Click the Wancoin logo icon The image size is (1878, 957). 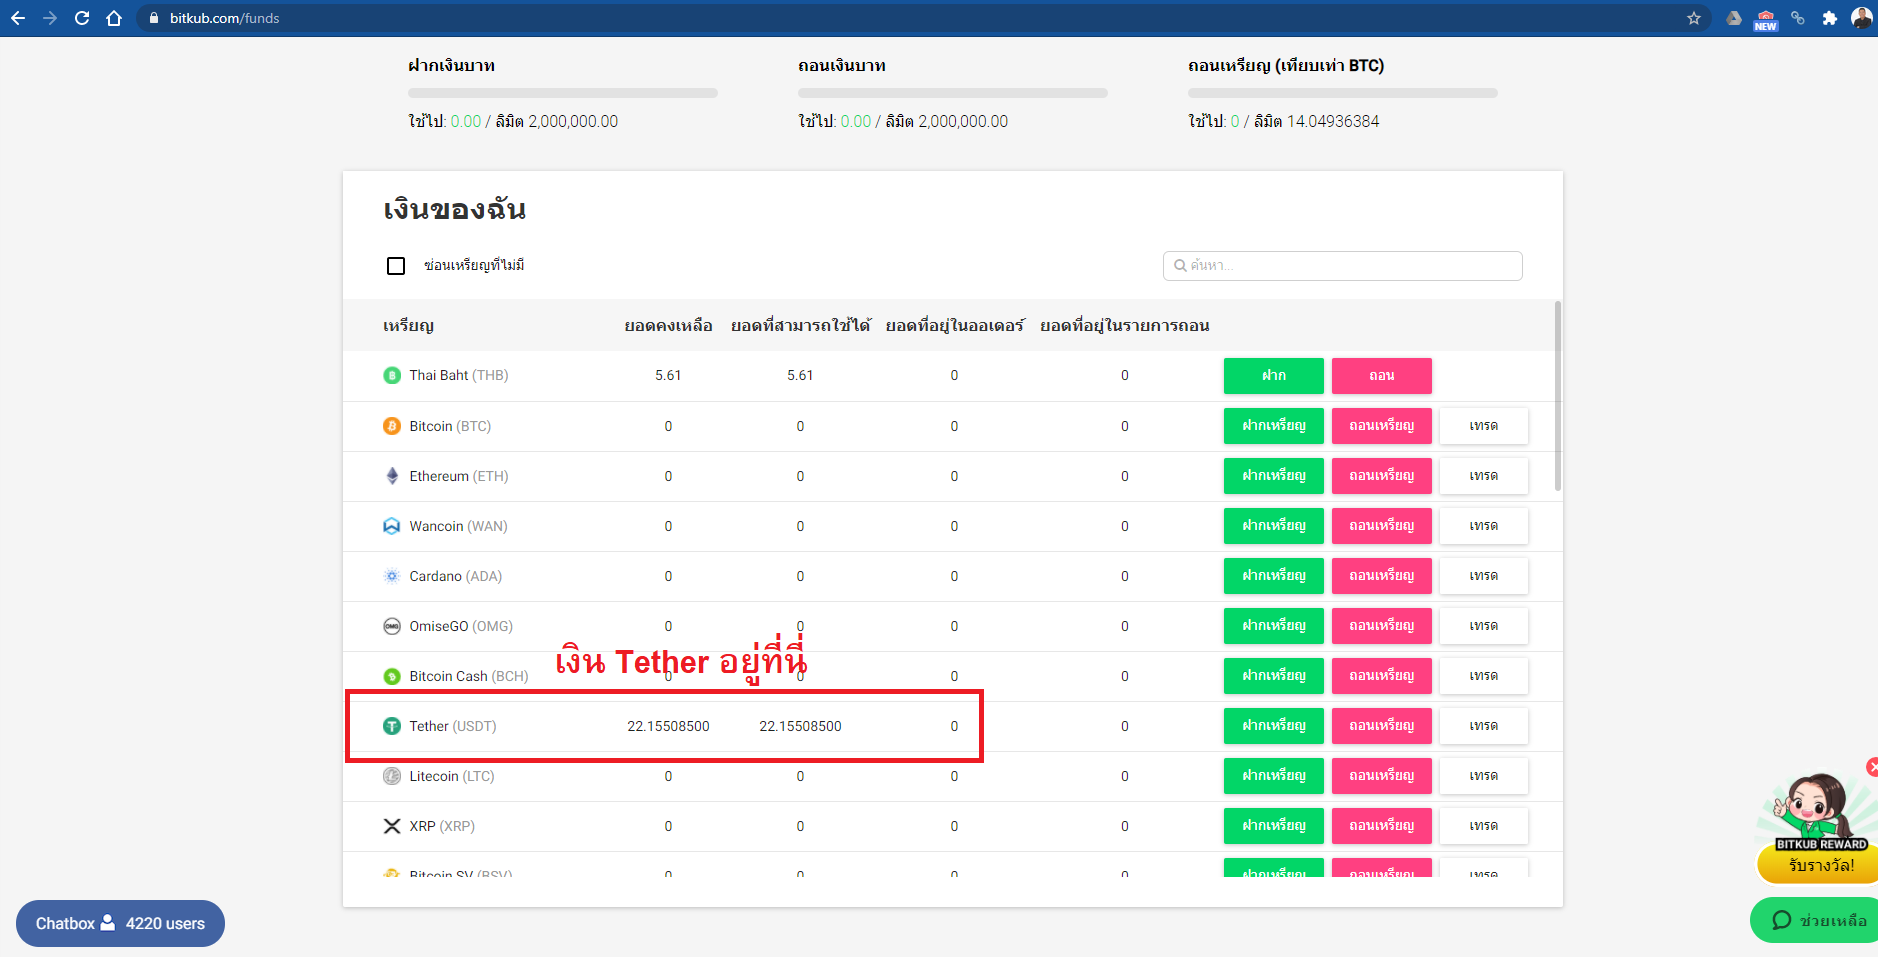pos(392,526)
